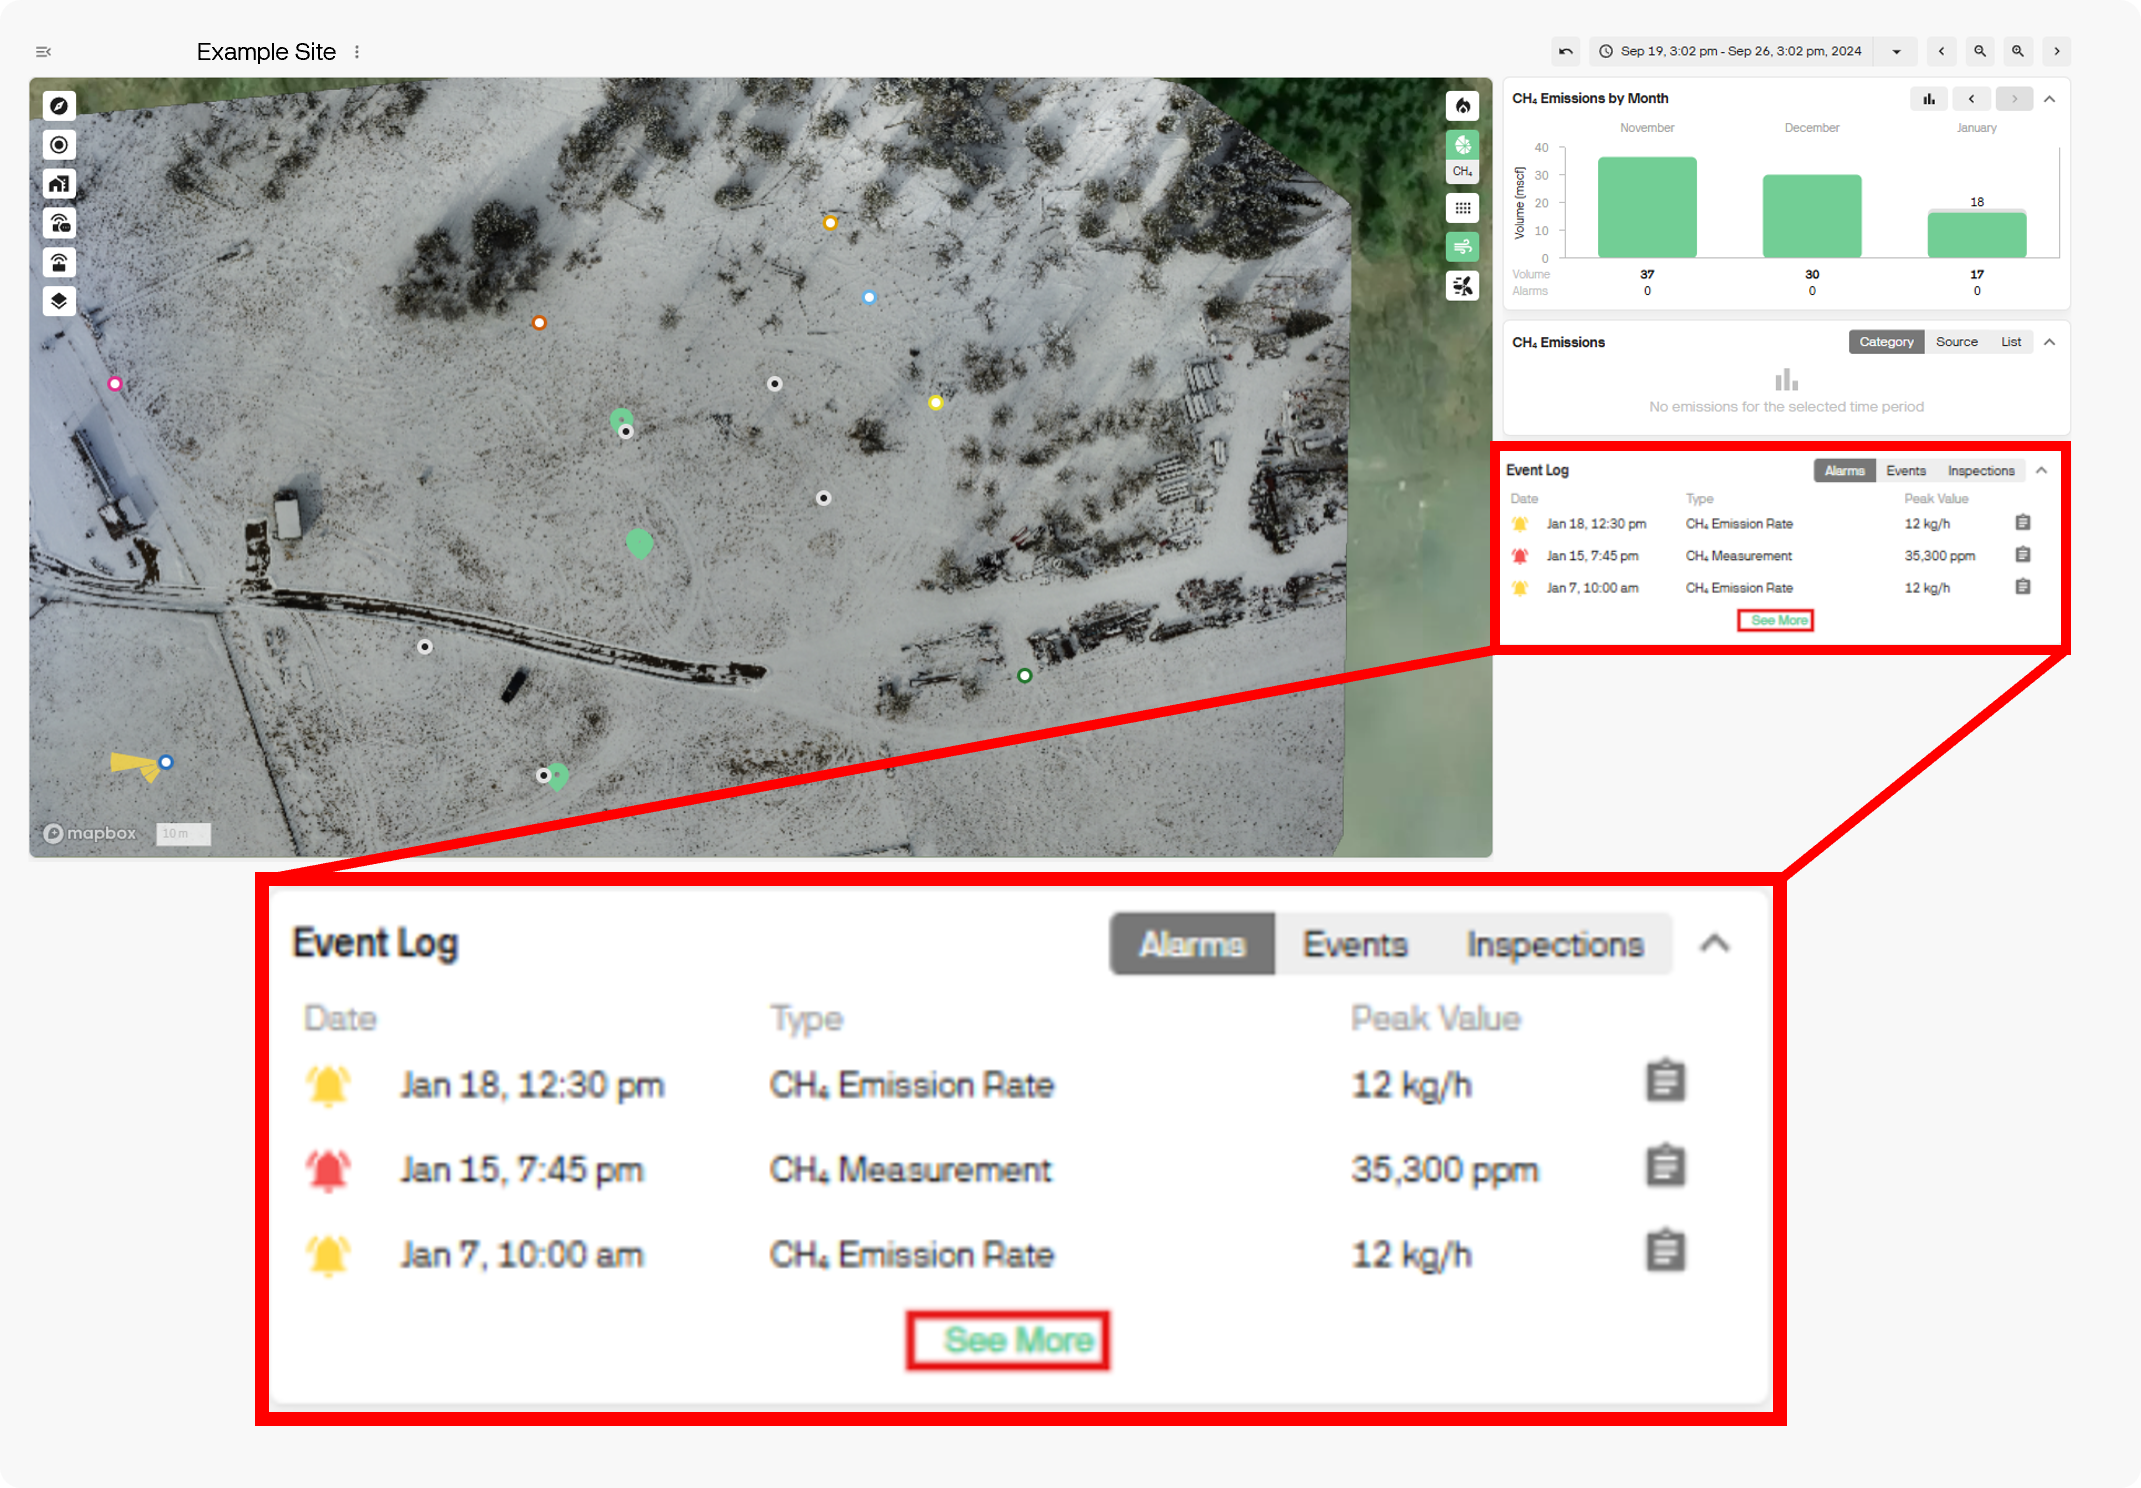Viewport: 2141px width, 1488px height.
Task: Click the November emissions bar
Action: tap(1646, 207)
